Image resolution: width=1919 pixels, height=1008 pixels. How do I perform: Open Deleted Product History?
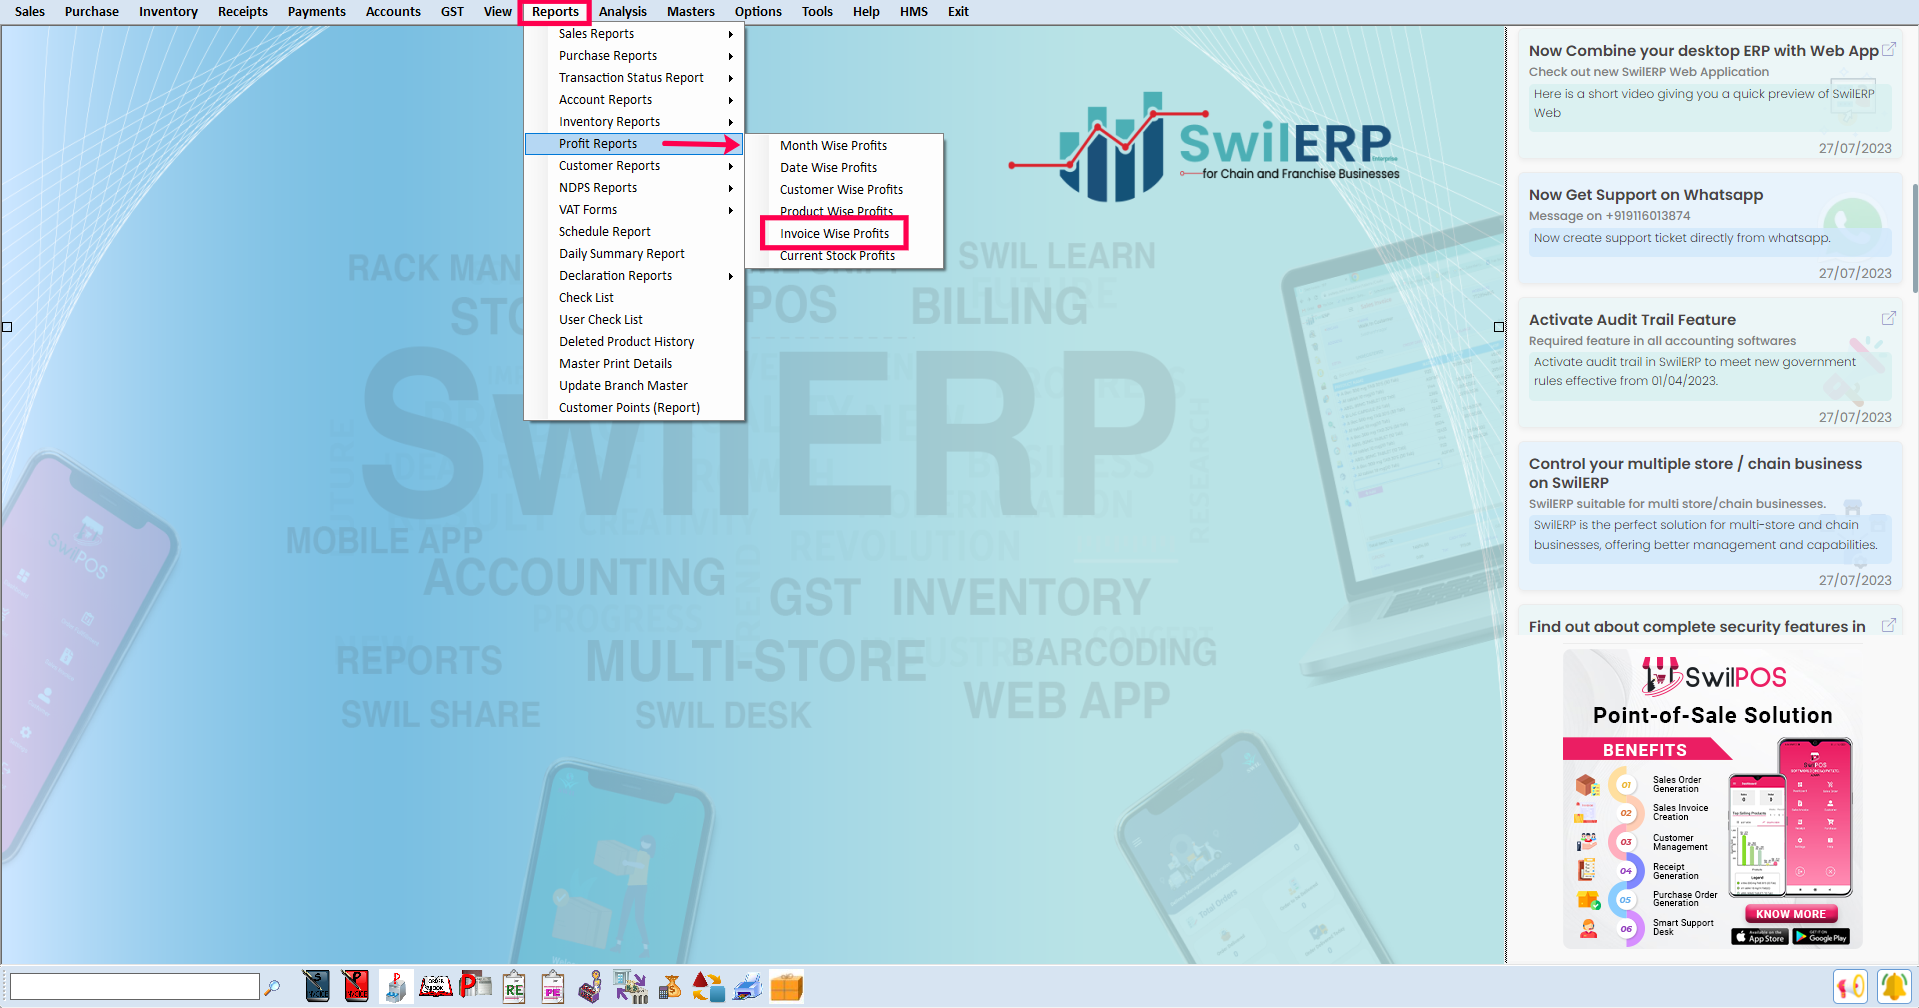click(x=634, y=342)
